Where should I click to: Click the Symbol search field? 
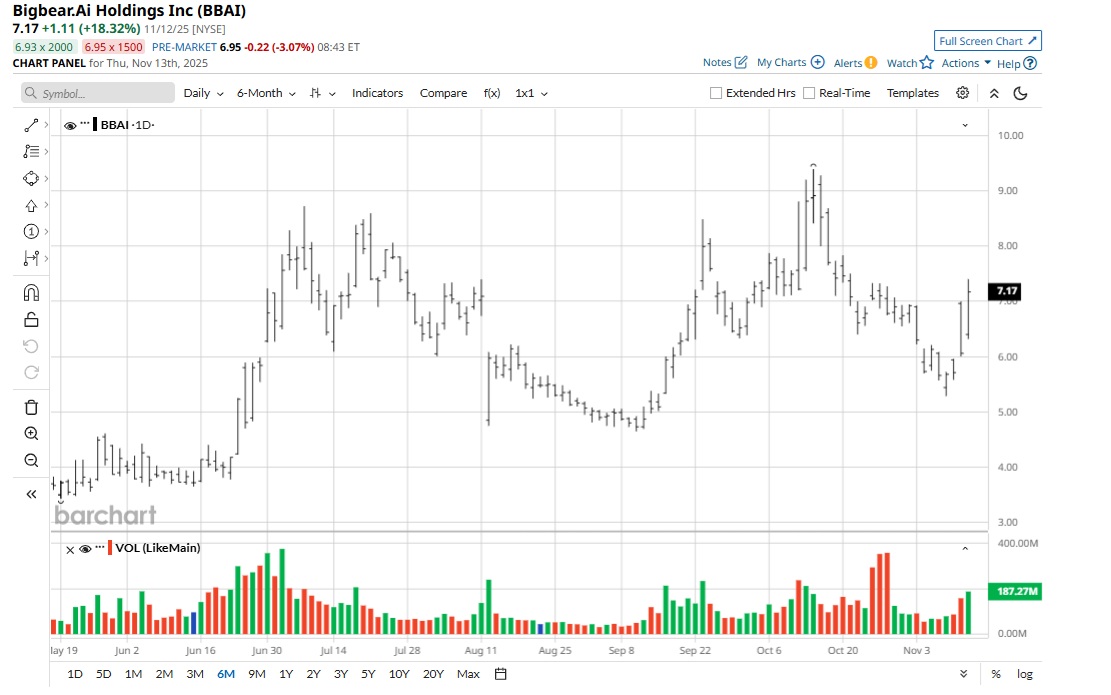(97, 93)
